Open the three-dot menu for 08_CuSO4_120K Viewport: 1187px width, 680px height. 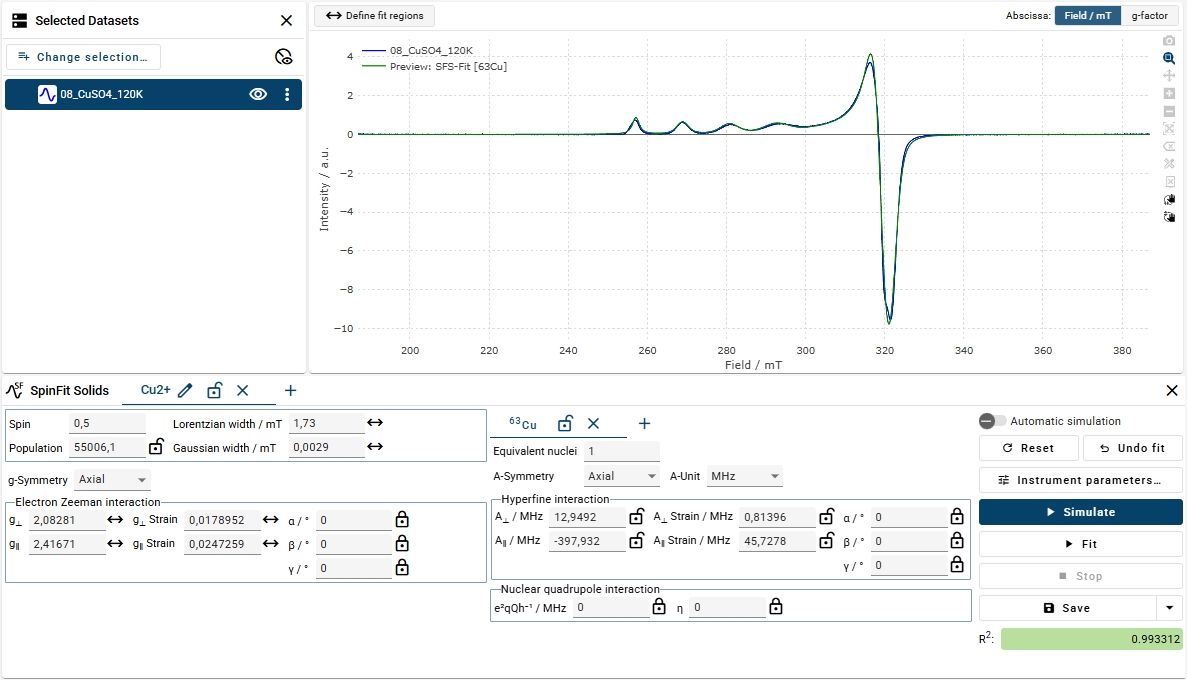pyautogui.click(x=287, y=95)
